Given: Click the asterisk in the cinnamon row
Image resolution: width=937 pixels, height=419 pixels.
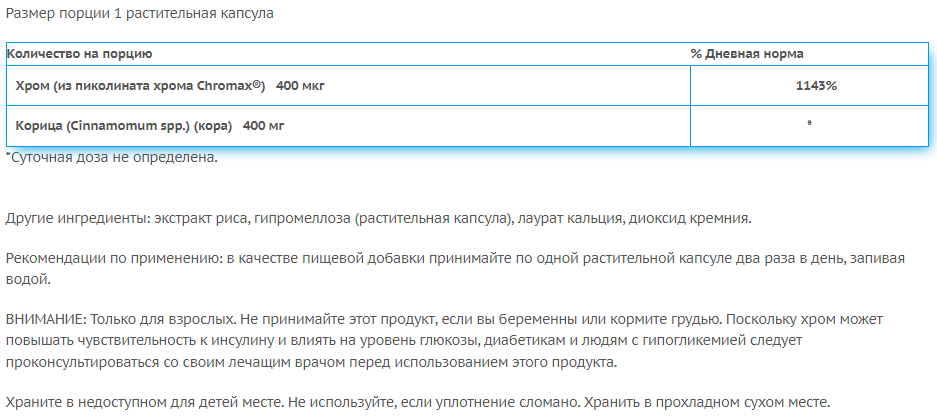Looking at the screenshot, I should (808, 124).
